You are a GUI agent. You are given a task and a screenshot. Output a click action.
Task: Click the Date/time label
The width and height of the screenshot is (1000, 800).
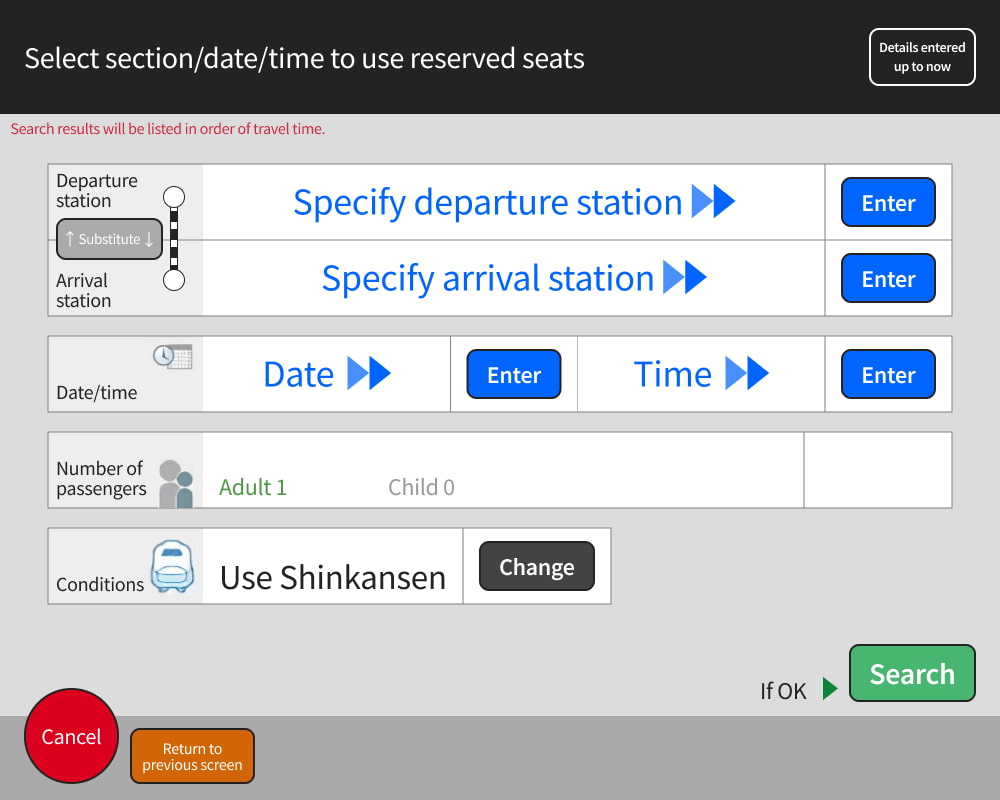[x=96, y=392]
